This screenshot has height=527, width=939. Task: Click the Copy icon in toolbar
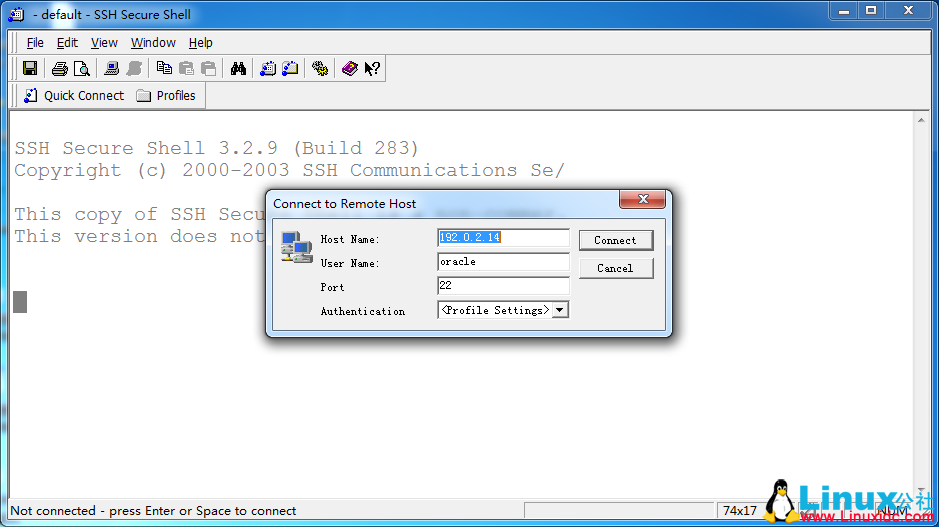pyautogui.click(x=164, y=68)
